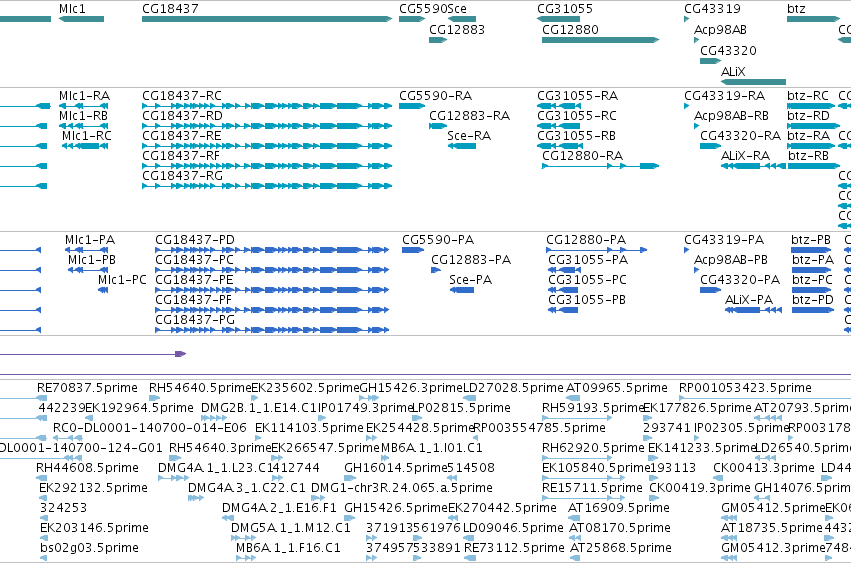This screenshot has height=563, width=851.
Task: Open transcript CG12880-RA
Action: click(582, 156)
